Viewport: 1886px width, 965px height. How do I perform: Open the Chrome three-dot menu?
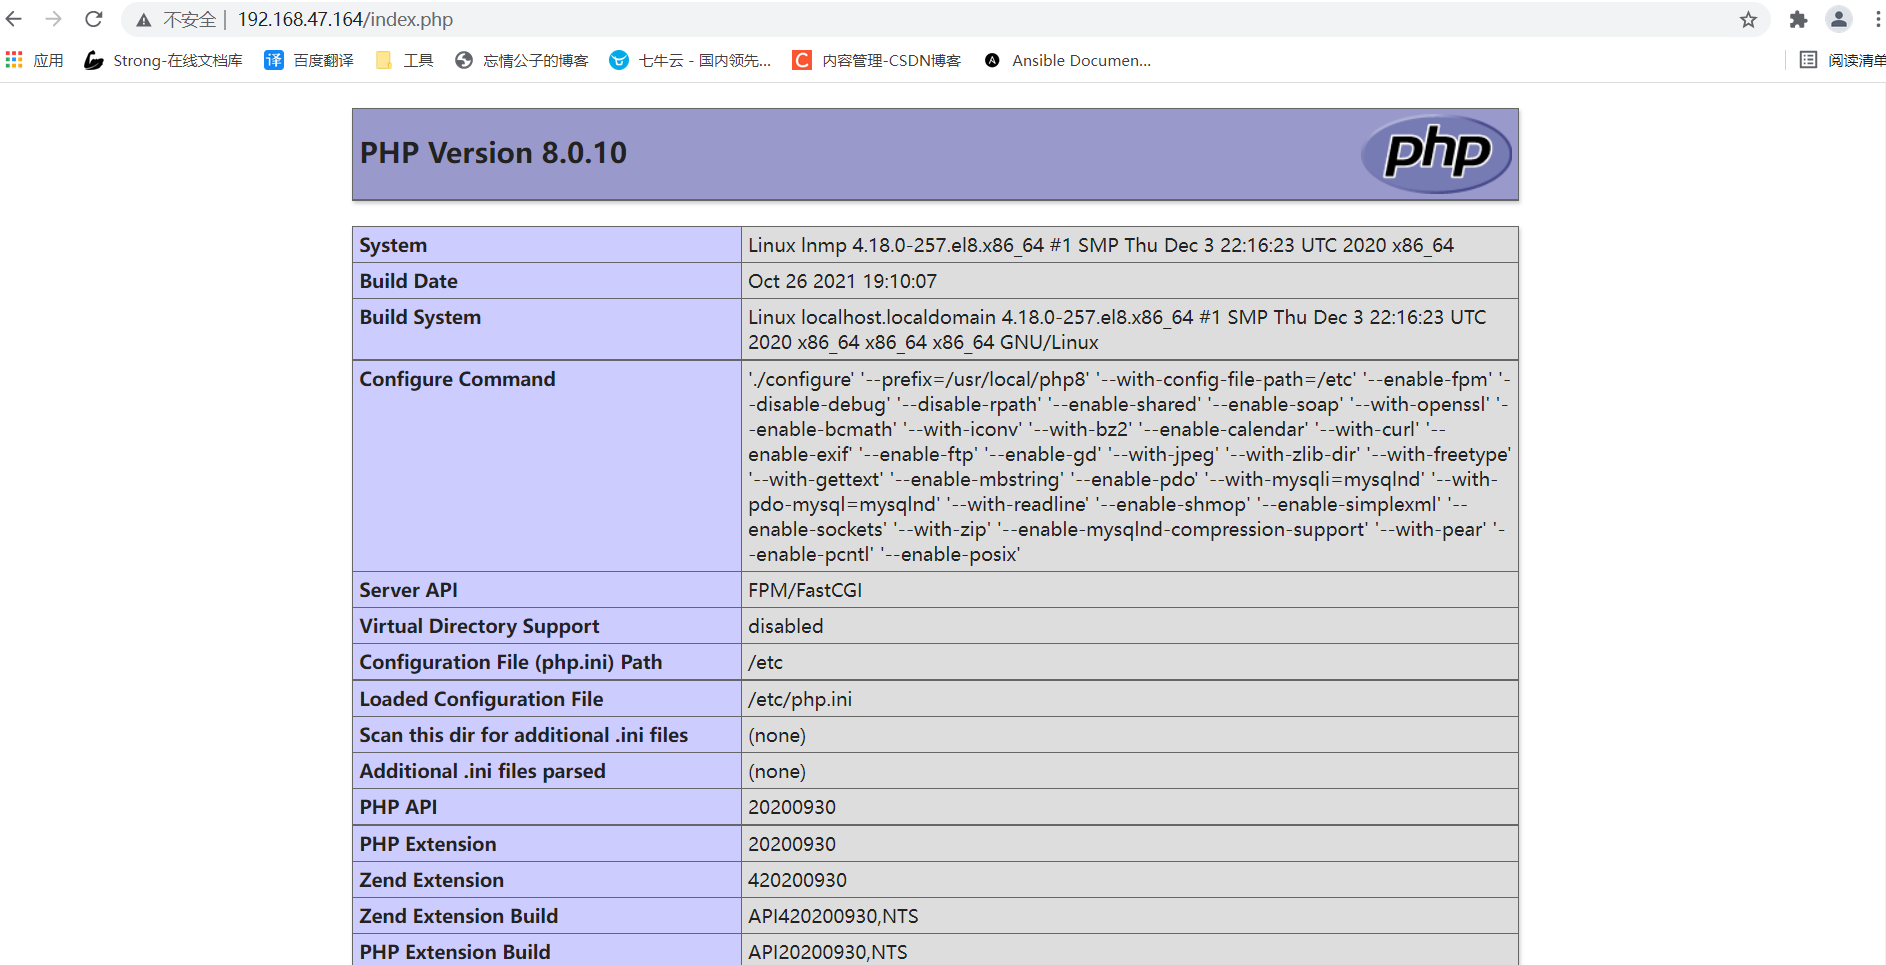pos(1877,19)
